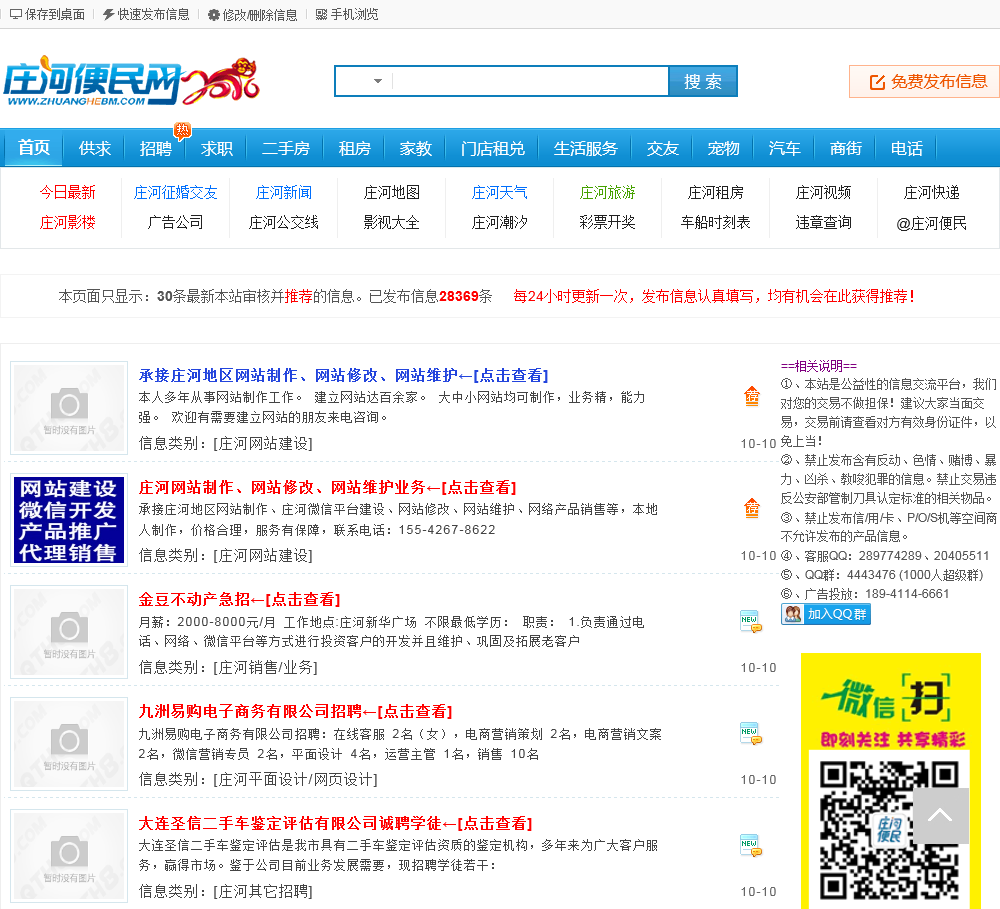This screenshot has width=1000, height=909.
Task: Click the 网站建设微信开发 listing thumbnail
Action: pyautogui.click(x=68, y=520)
